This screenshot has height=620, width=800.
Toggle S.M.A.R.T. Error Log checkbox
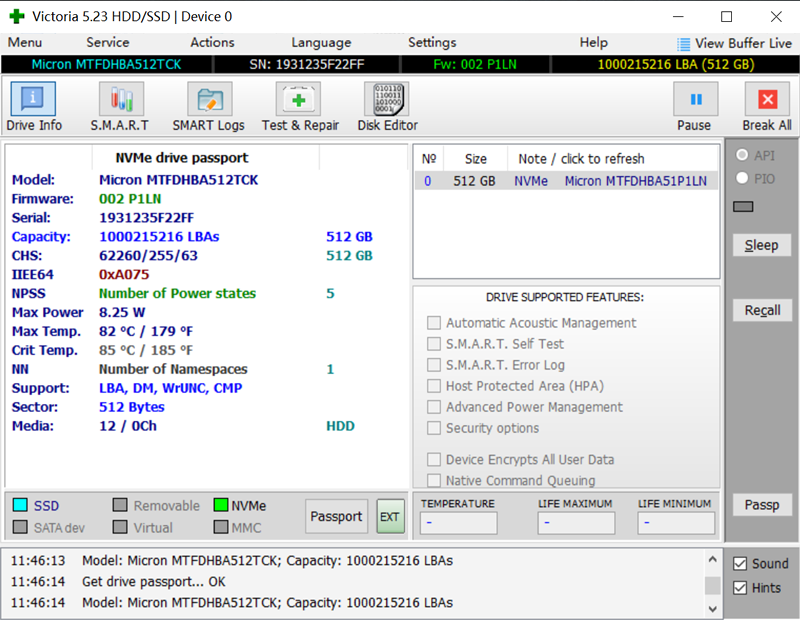(x=434, y=365)
